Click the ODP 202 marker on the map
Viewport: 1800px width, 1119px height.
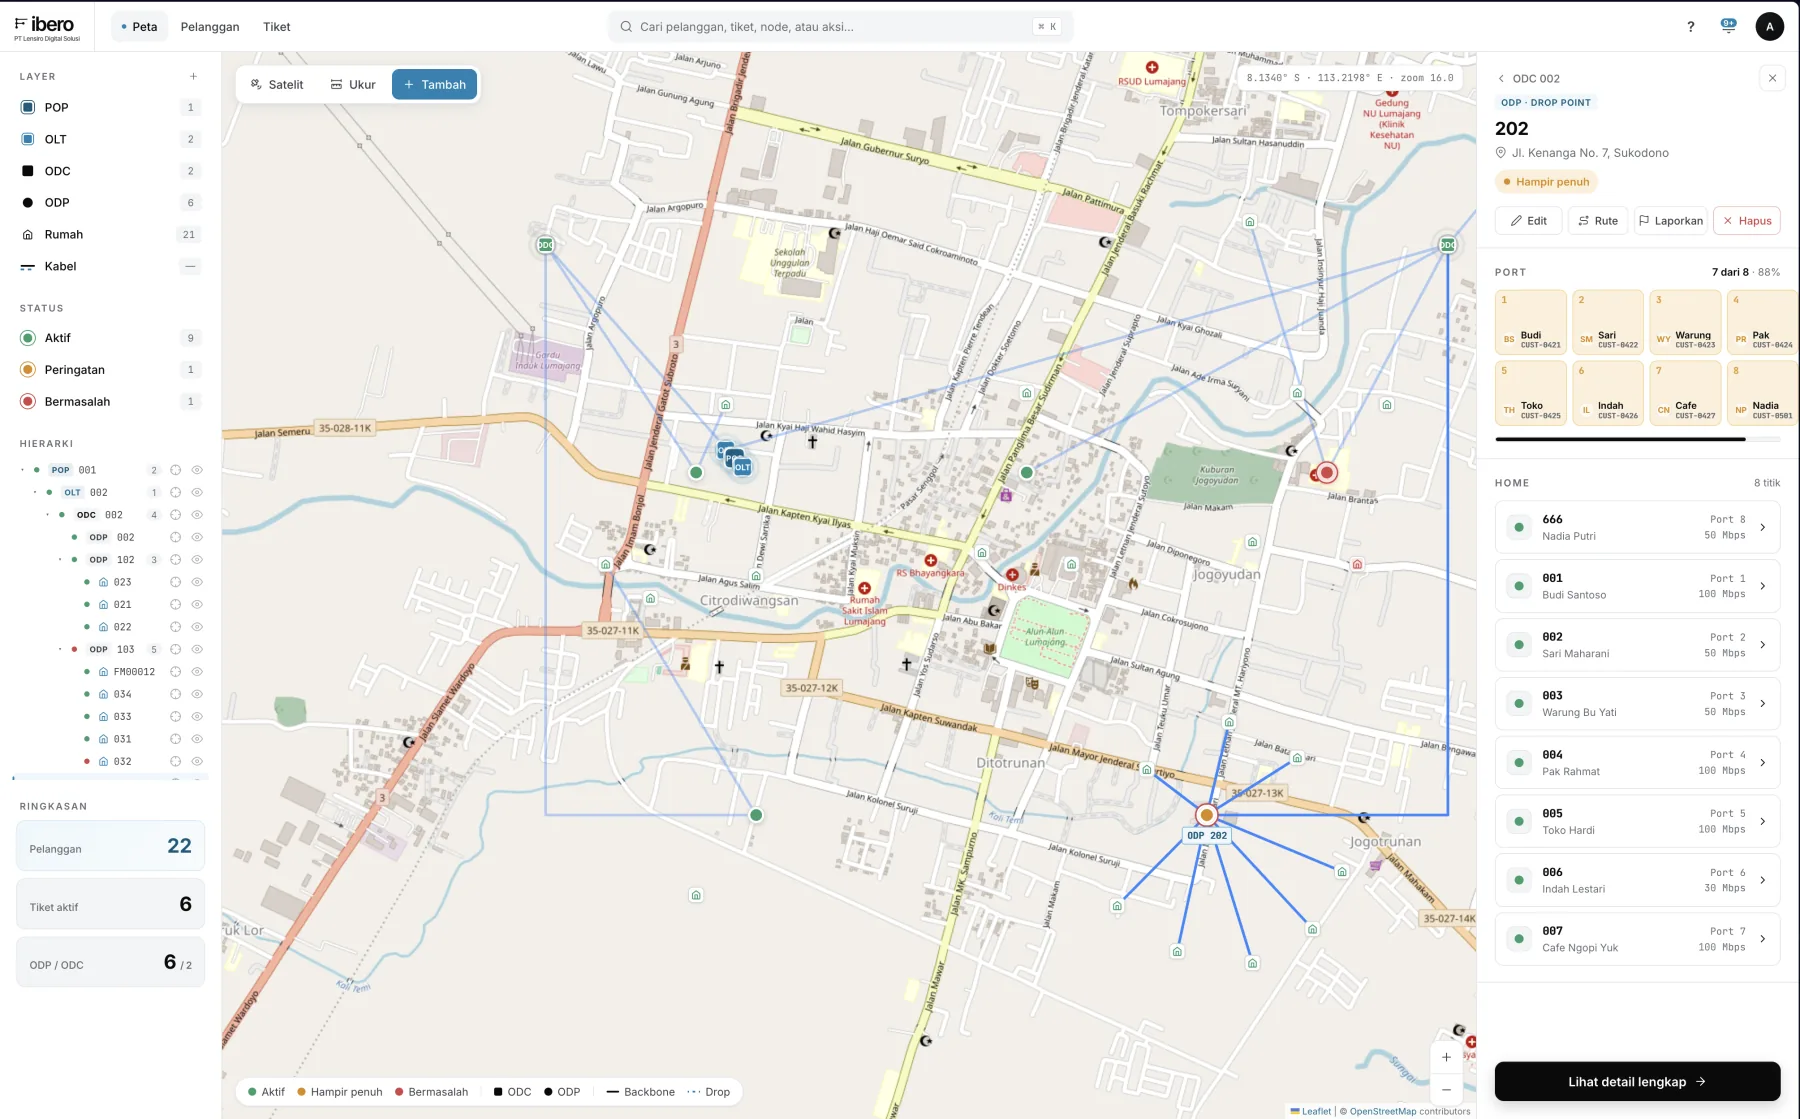pyautogui.click(x=1207, y=815)
